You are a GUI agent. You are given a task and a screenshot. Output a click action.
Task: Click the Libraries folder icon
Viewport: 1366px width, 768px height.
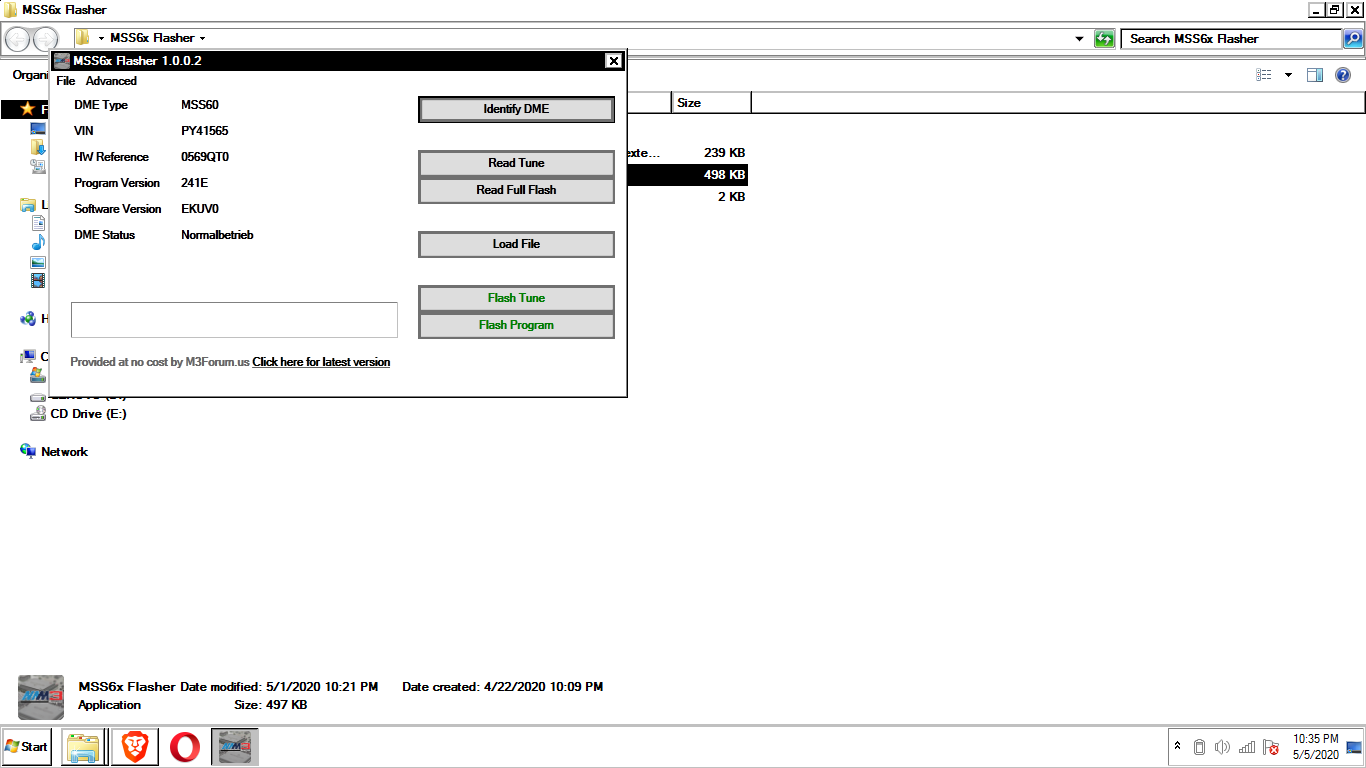pos(28,205)
